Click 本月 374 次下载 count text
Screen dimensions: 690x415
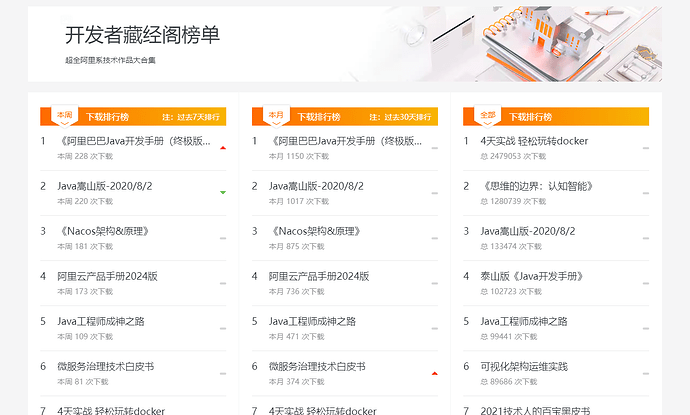tap(297, 382)
